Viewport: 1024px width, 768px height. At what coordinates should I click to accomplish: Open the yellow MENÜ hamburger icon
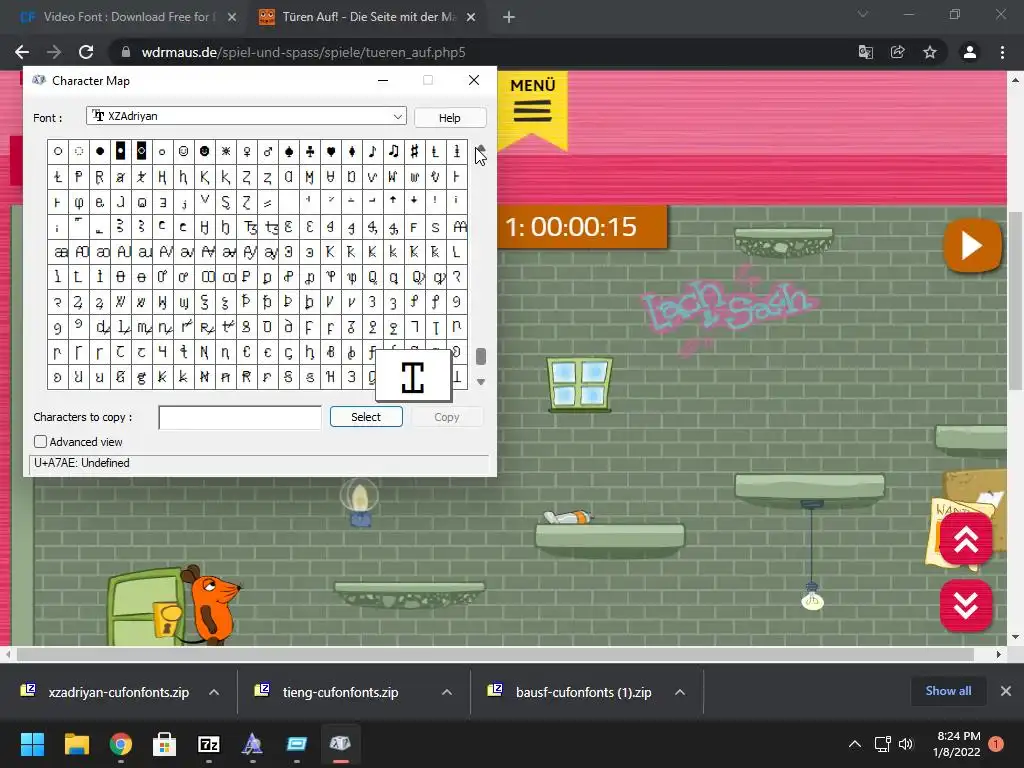click(x=532, y=111)
